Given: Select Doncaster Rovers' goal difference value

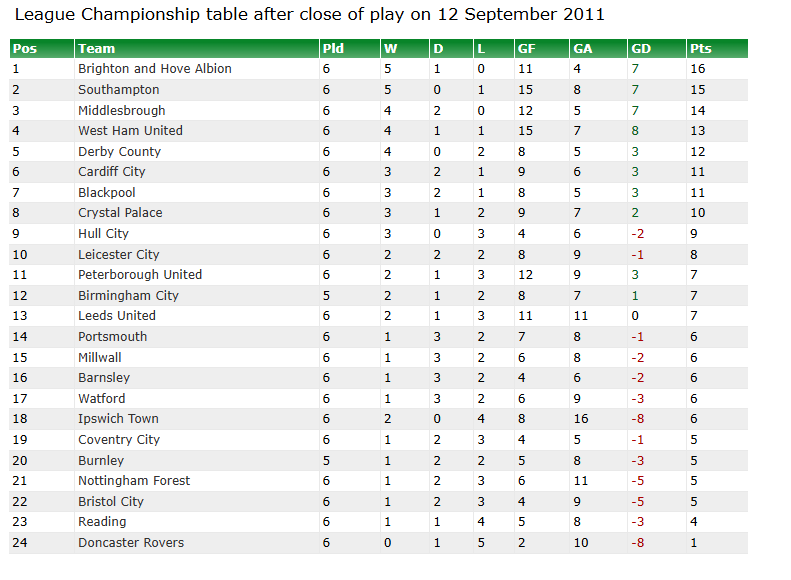Looking at the screenshot, I should click(638, 543).
